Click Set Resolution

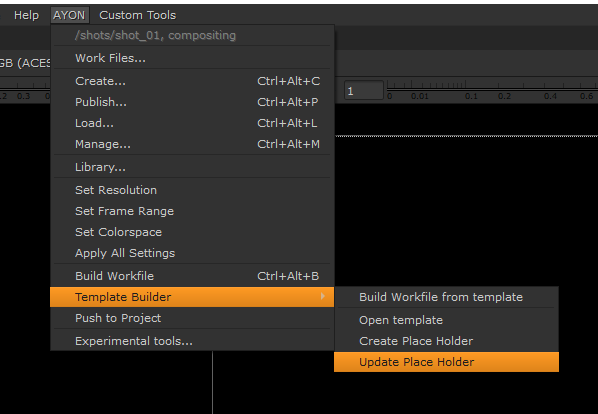[192, 190]
